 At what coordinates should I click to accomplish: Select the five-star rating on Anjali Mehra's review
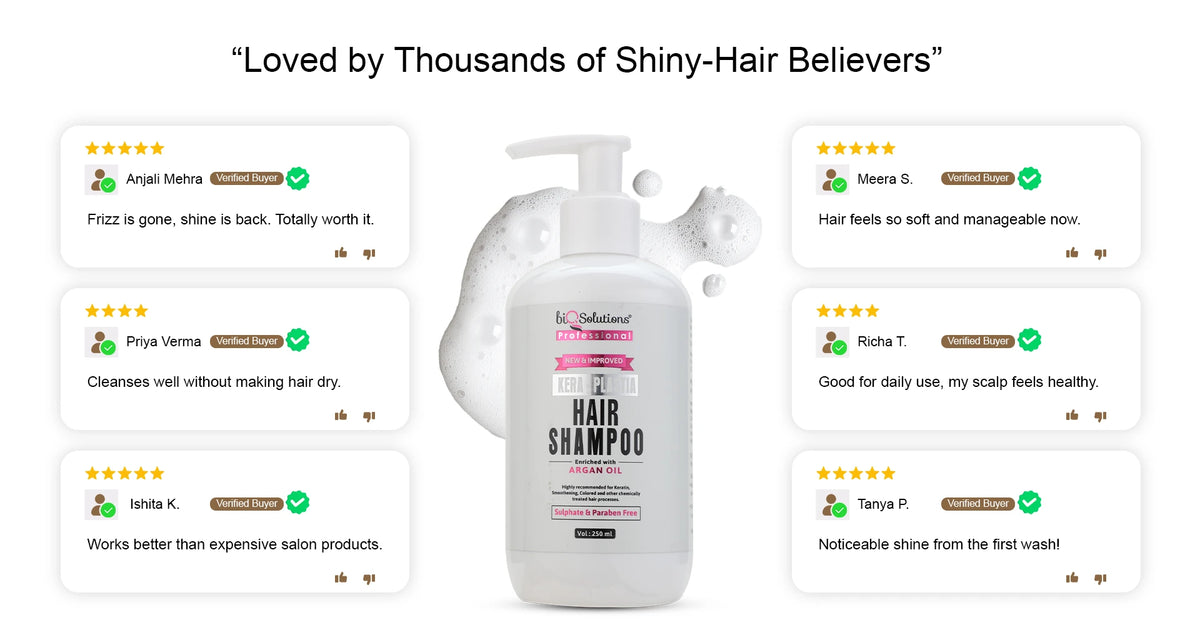125,148
